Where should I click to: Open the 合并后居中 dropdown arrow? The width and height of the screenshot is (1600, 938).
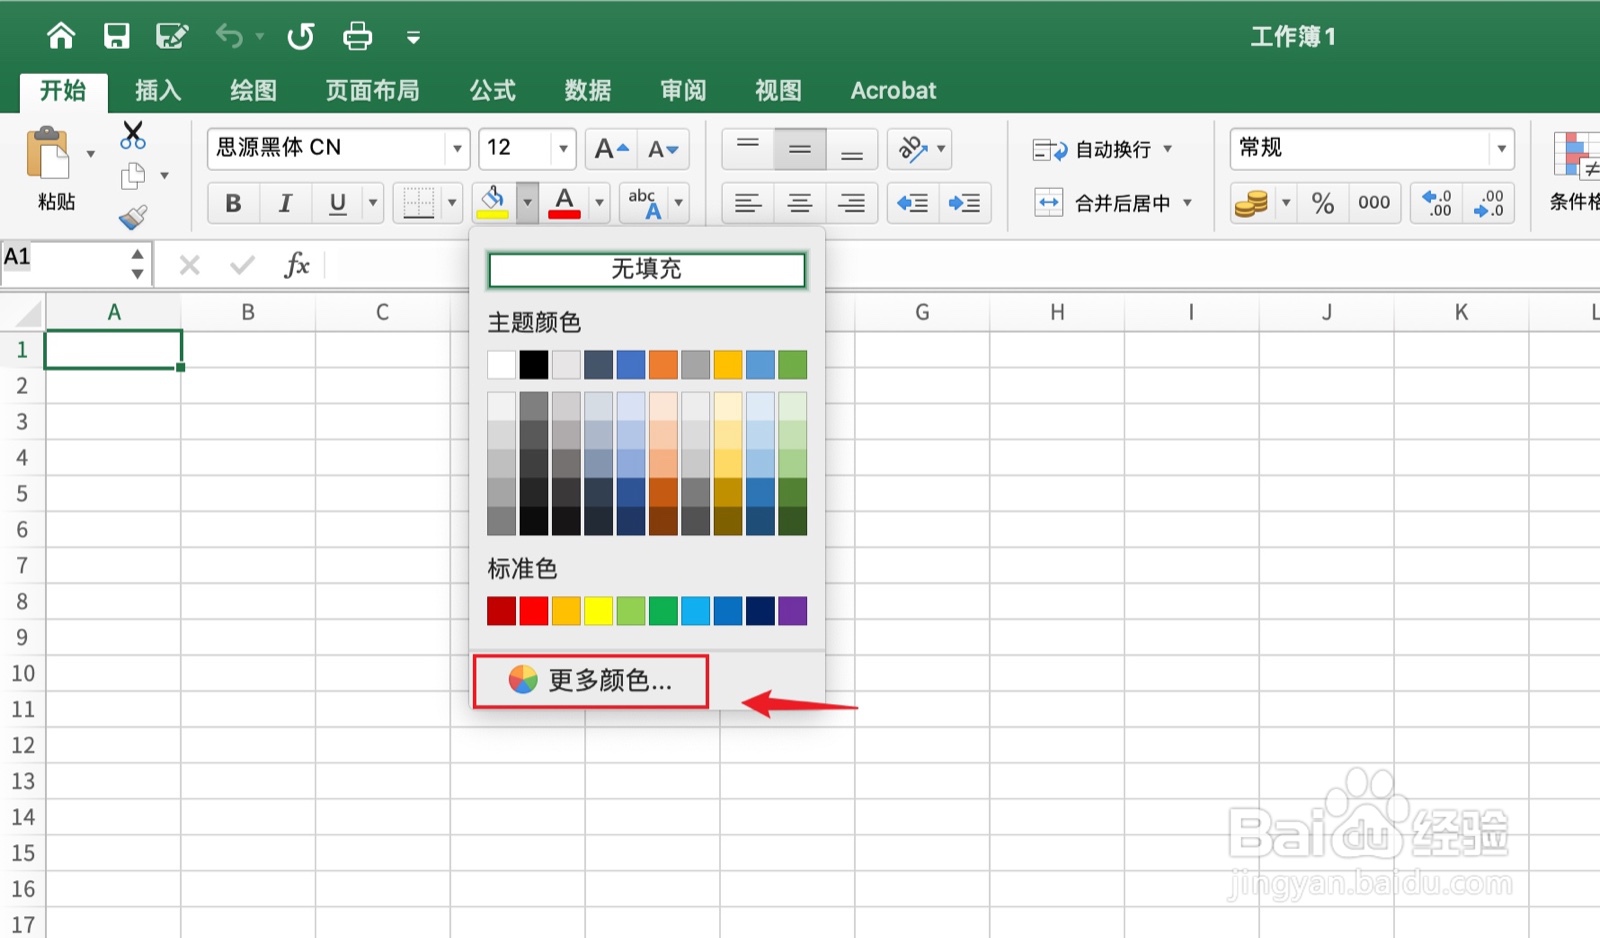(x=1187, y=203)
